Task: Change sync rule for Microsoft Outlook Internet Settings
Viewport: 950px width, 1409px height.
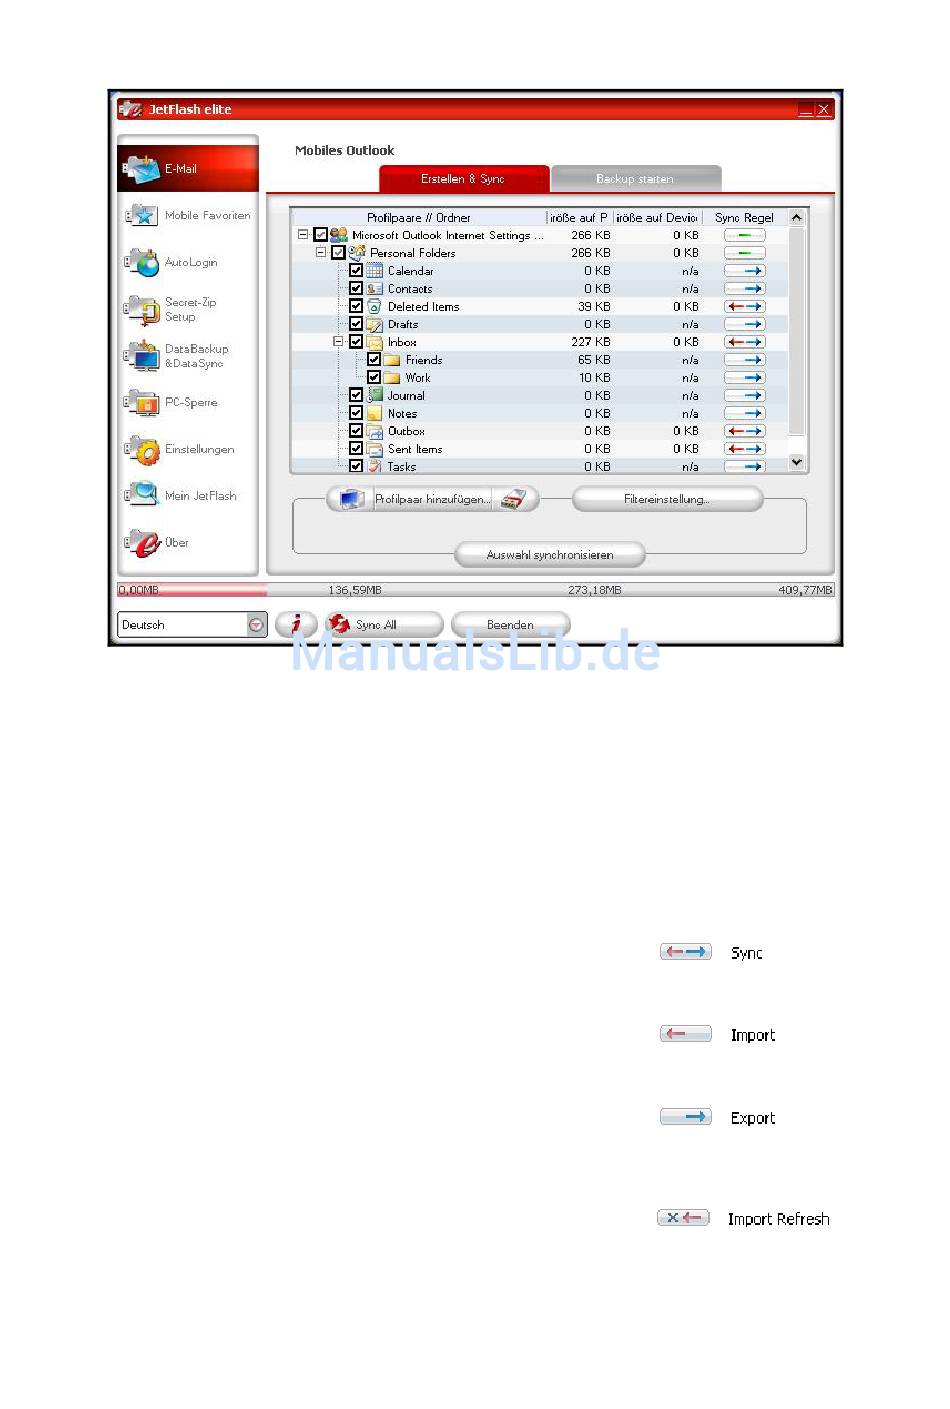Action: point(745,235)
